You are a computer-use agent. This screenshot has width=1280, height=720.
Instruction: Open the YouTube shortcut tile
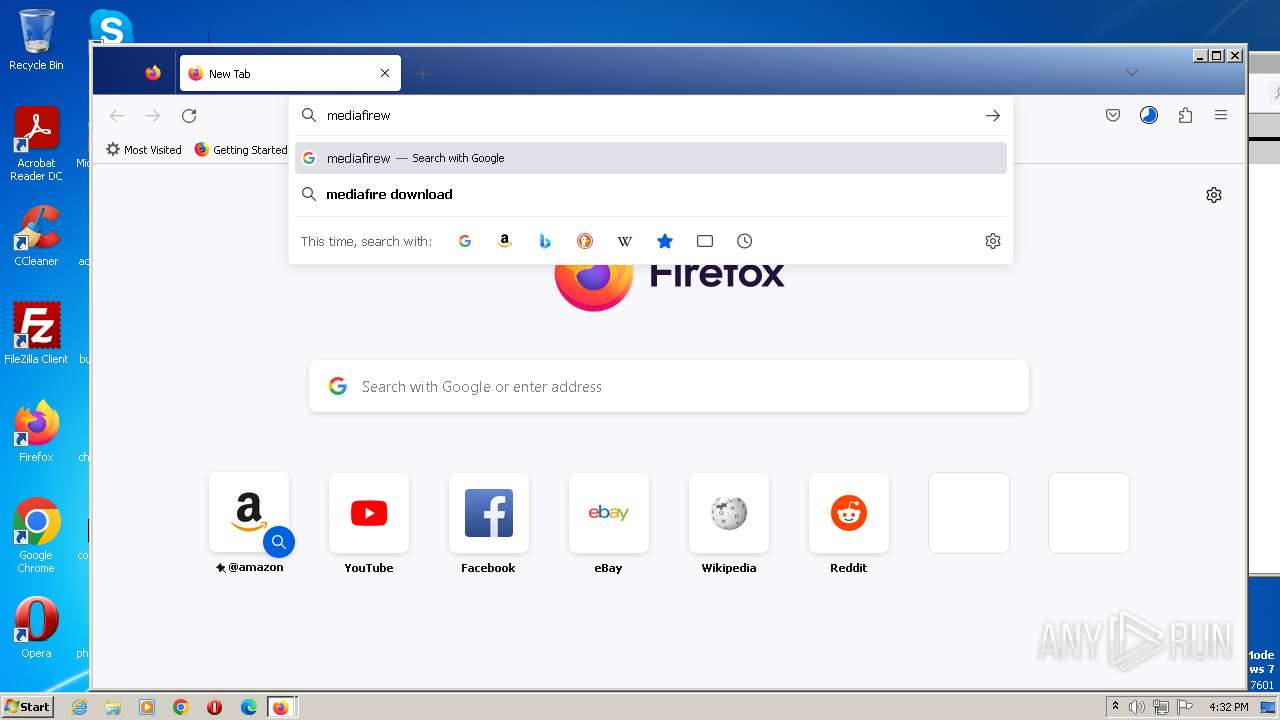(x=369, y=513)
